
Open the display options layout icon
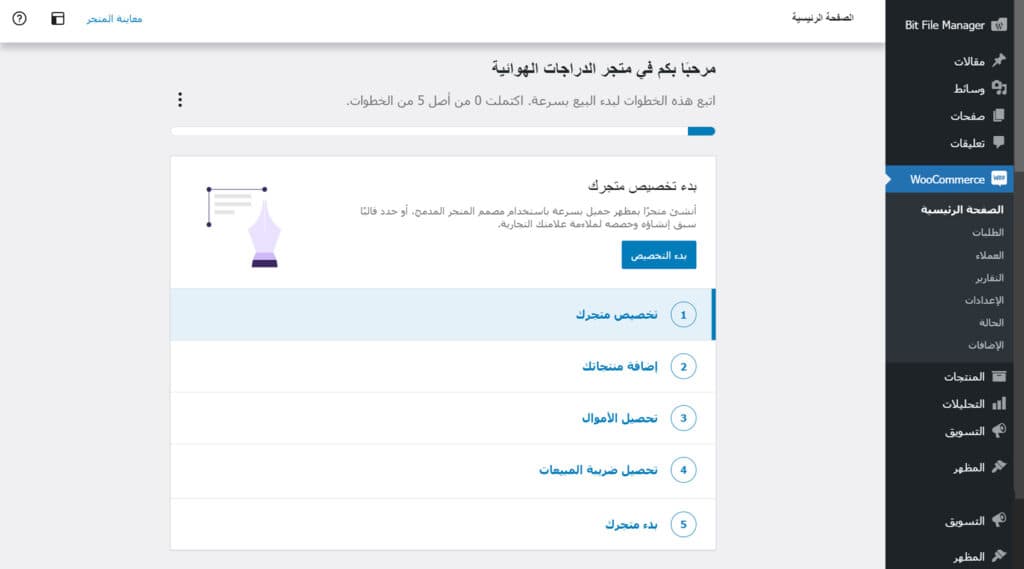[57, 18]
